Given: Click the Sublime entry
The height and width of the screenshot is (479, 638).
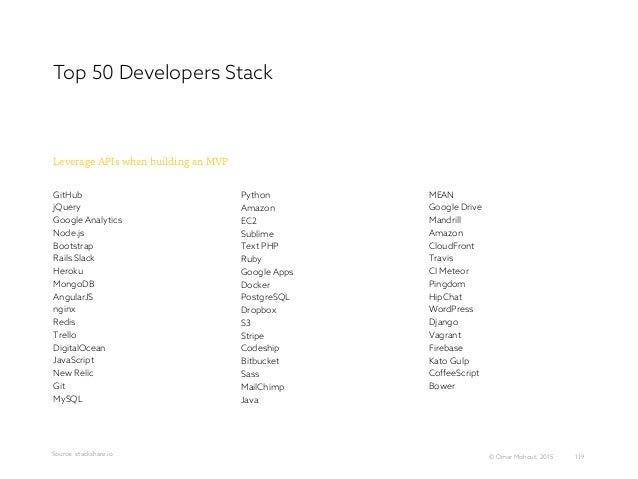Looking at the screenshot, I should pos(257,234).
